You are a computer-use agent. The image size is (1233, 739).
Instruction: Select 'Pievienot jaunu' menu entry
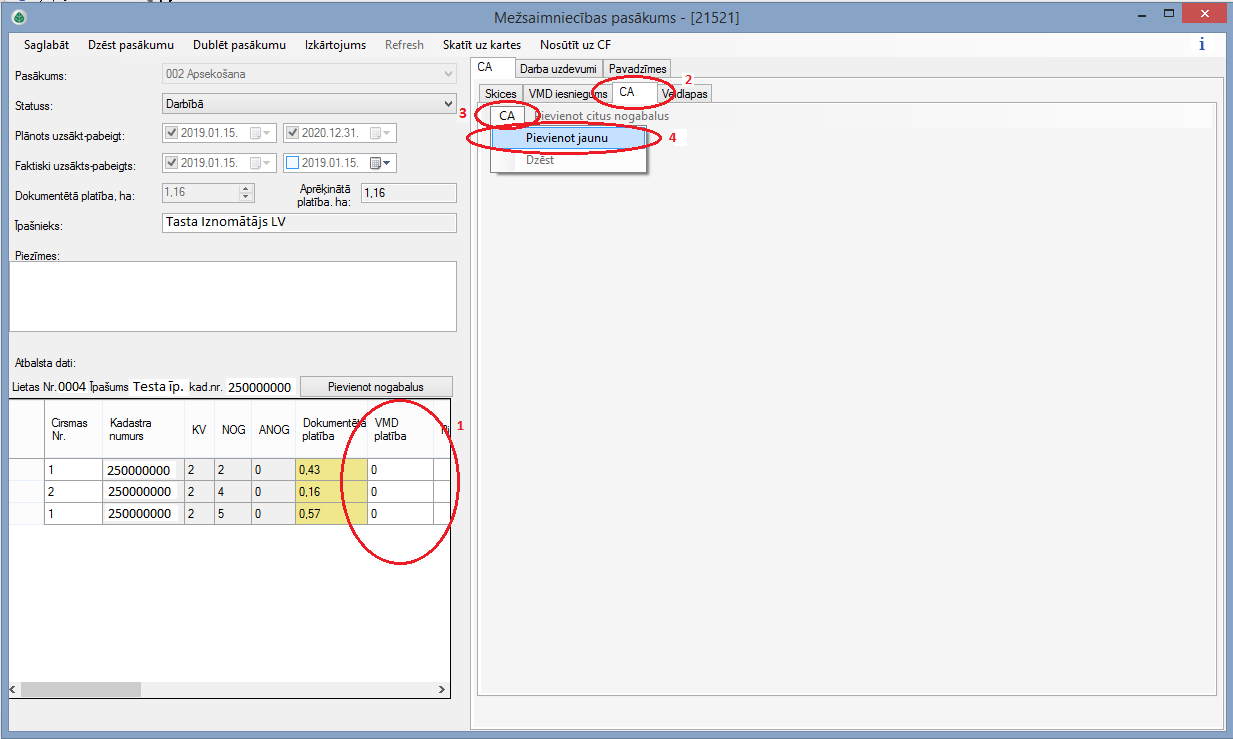566,138
